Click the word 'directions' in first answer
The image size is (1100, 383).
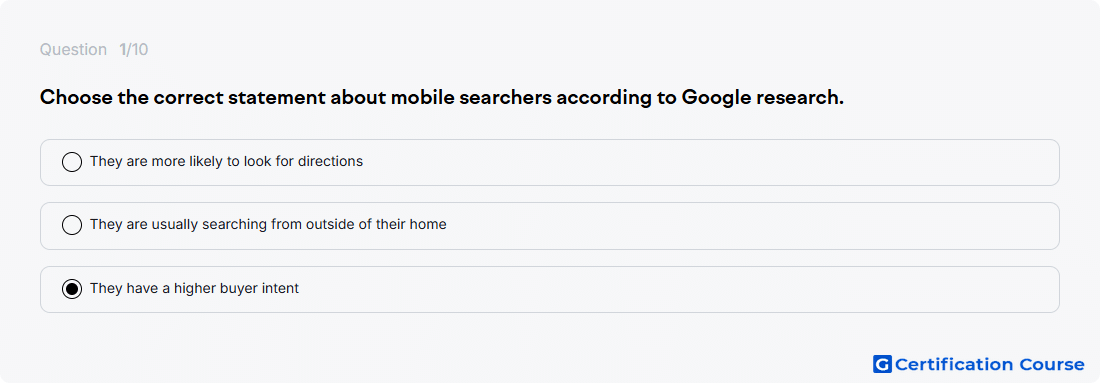(x=330, y=161)
